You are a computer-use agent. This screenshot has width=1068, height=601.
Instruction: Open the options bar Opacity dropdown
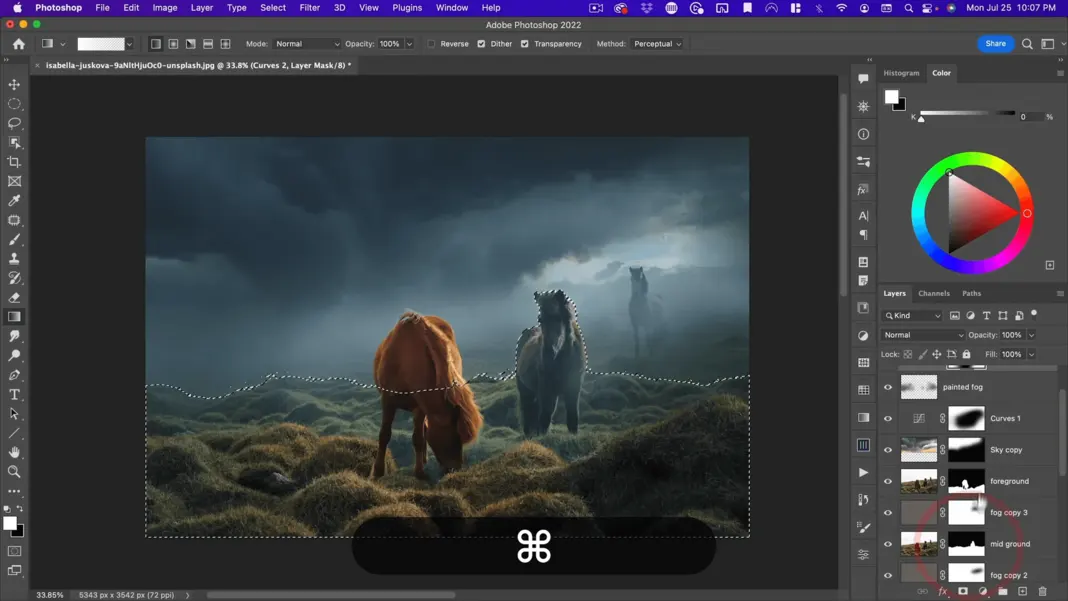point(409,44)
